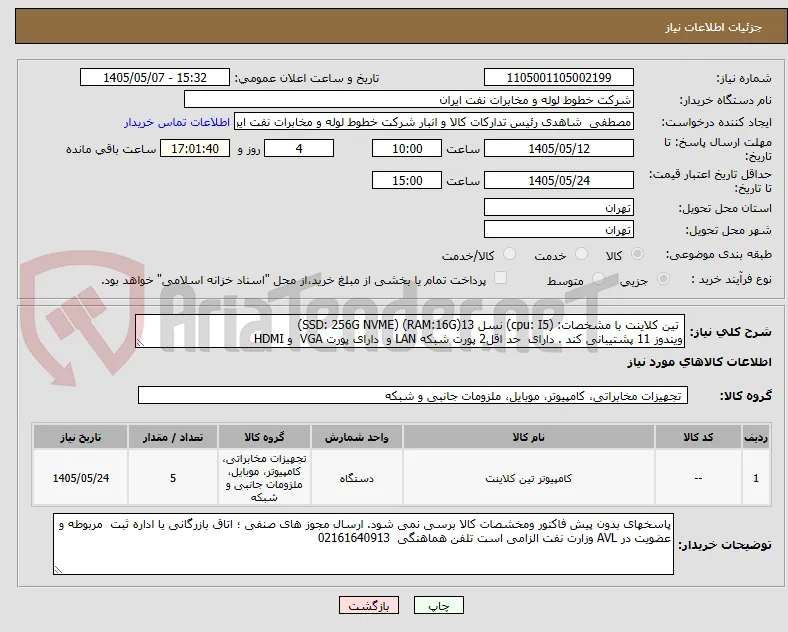Image resolution: width=788 pixels, height=632 pixels.
Task: Click the resize handle of buyer notes box
Action: [x=58, y=570]
